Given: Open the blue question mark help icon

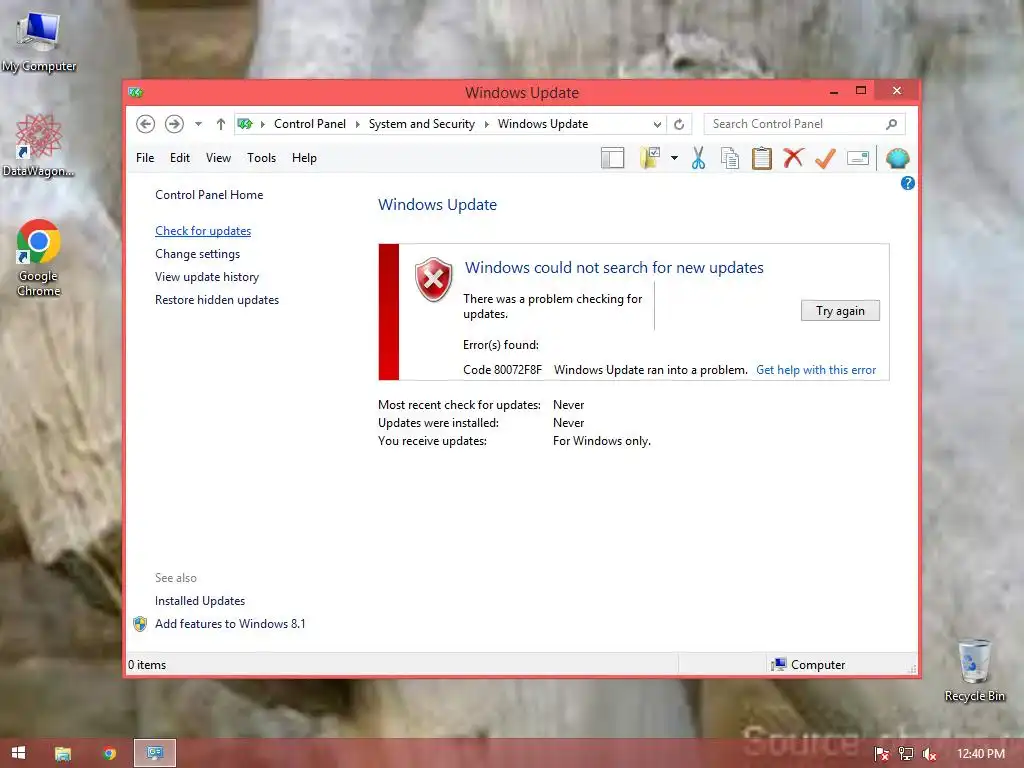Looking at the screenshot, I should coord(908,184).
